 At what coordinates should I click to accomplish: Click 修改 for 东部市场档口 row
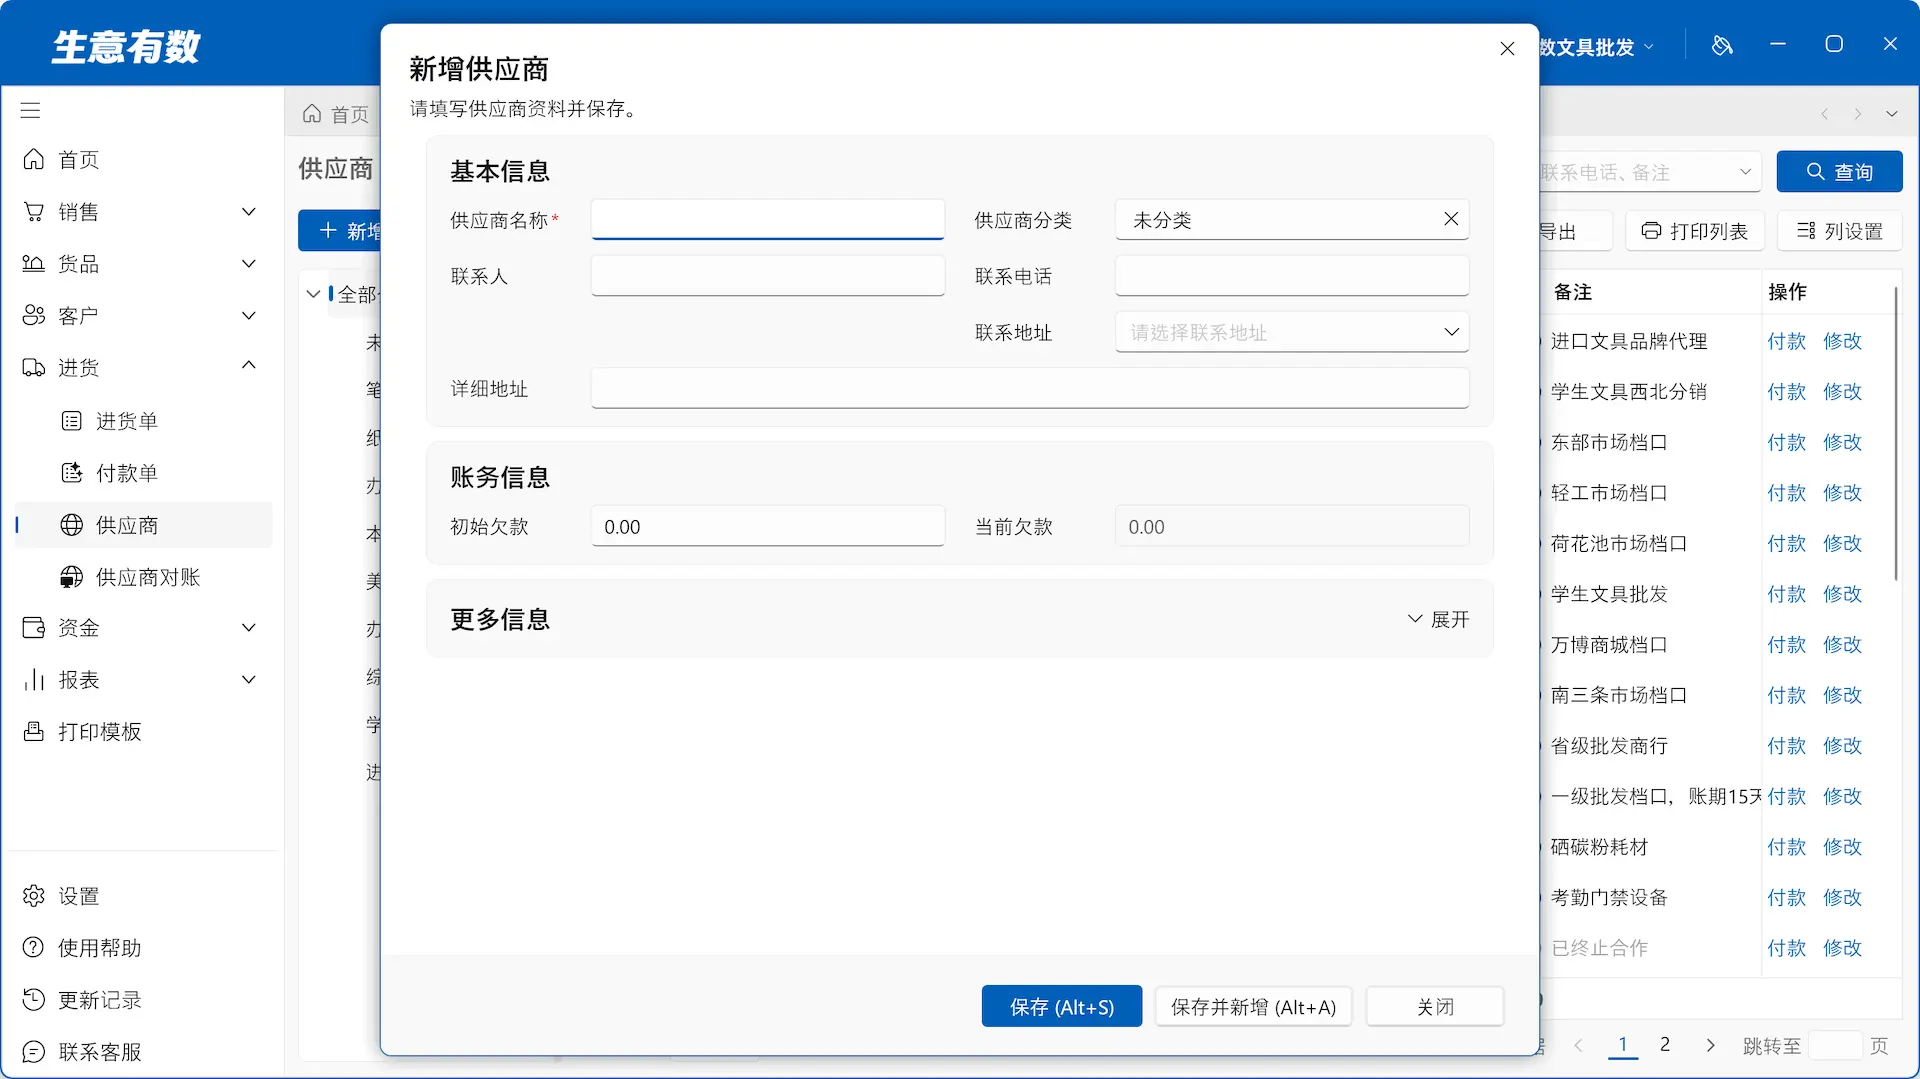point(1842,442)
